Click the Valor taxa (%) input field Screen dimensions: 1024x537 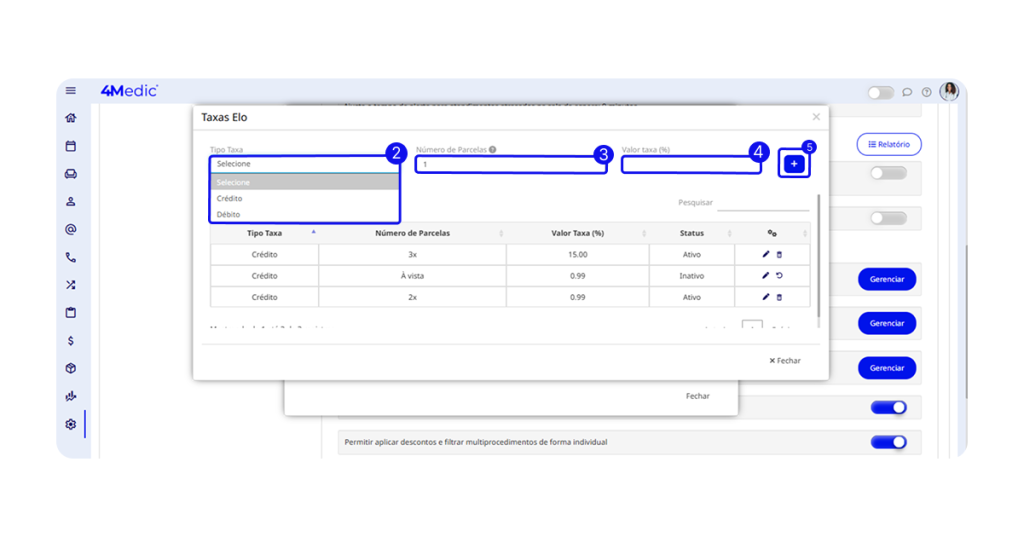(x=691, y=165)
